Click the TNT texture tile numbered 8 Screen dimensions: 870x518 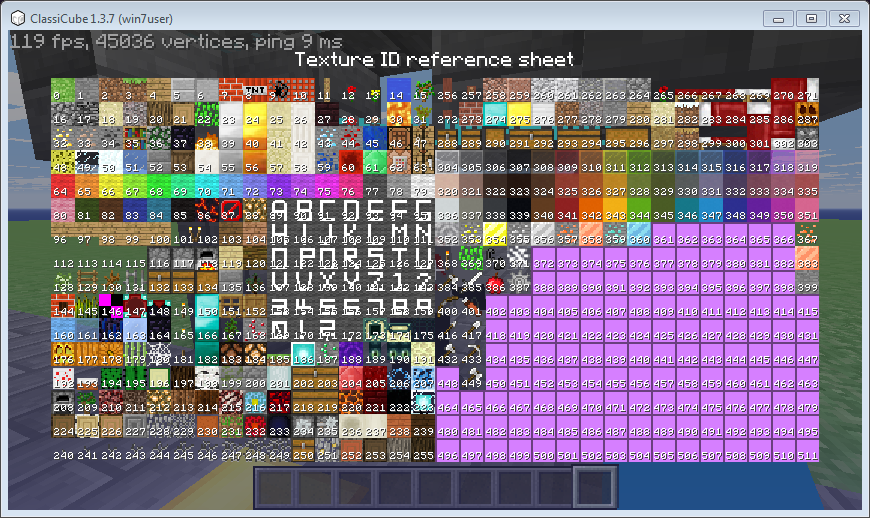254,90
